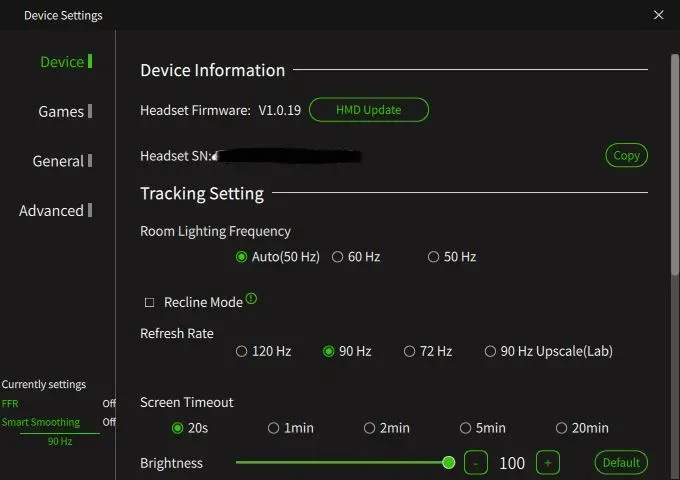Click the Recline Mode info icon

(251, 299)
